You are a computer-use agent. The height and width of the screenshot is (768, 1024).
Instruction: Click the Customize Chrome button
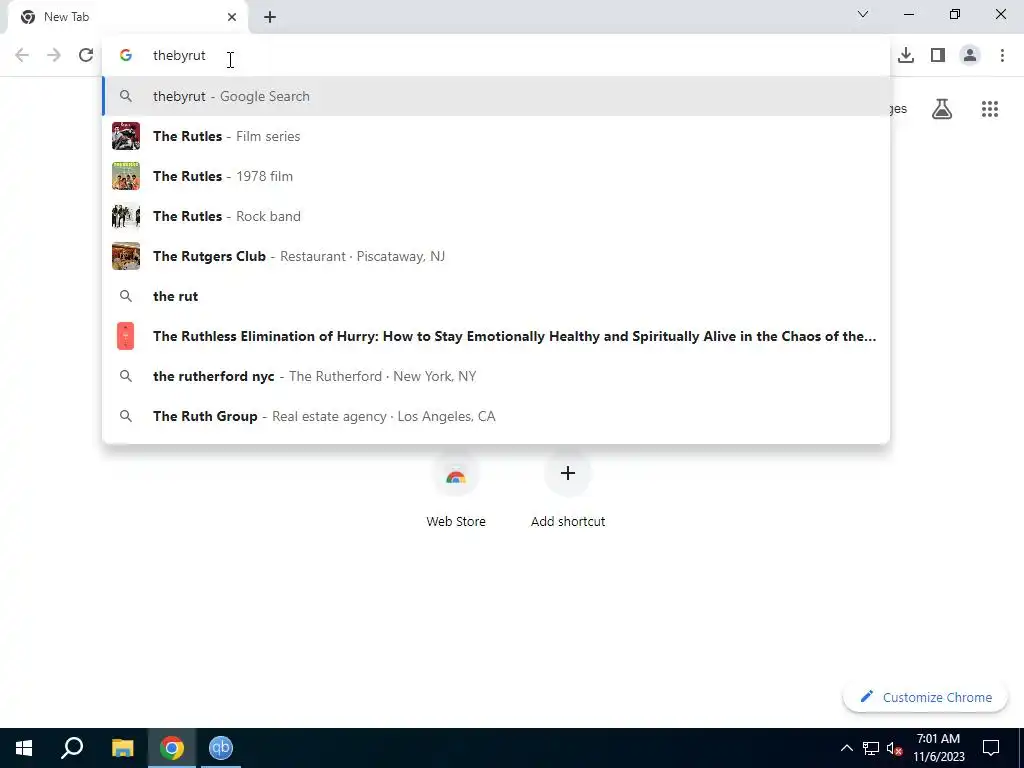click(x=925, y=697)
